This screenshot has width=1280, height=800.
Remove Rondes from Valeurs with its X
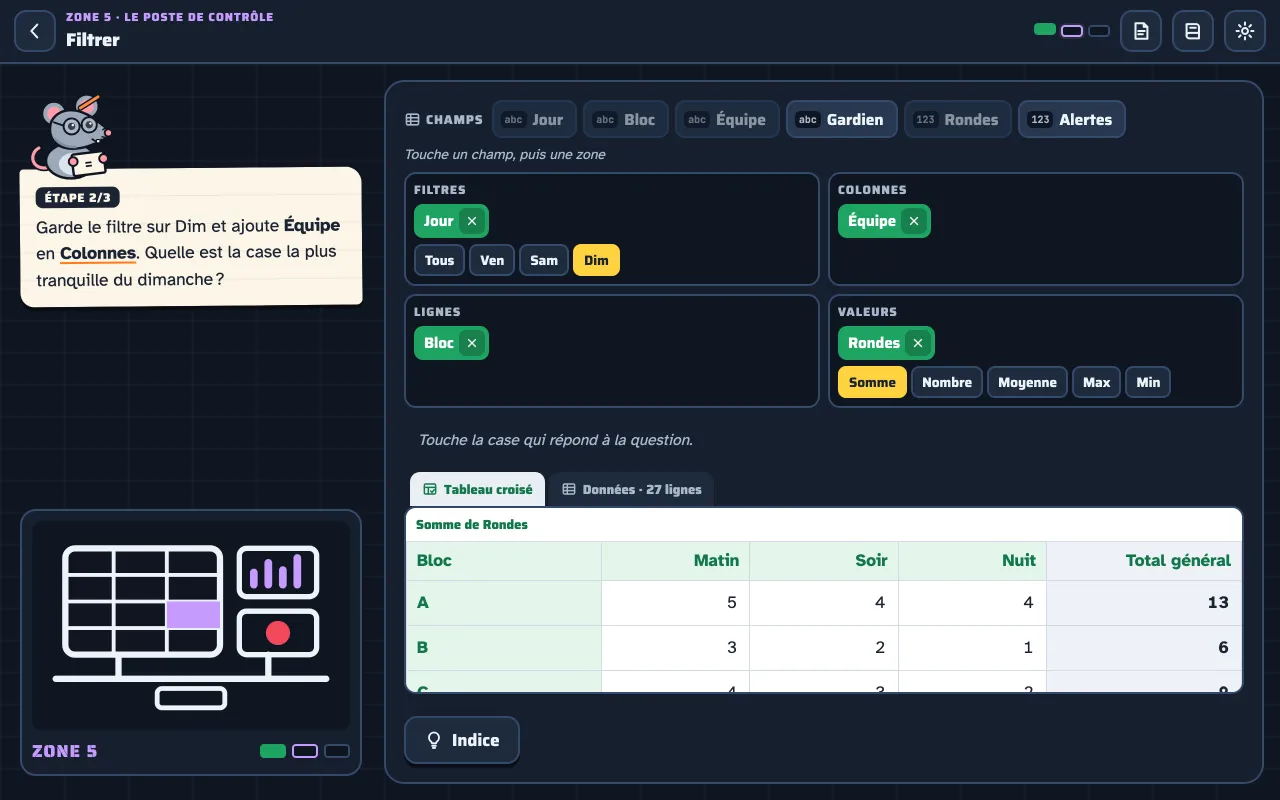(x=918, y=343)
